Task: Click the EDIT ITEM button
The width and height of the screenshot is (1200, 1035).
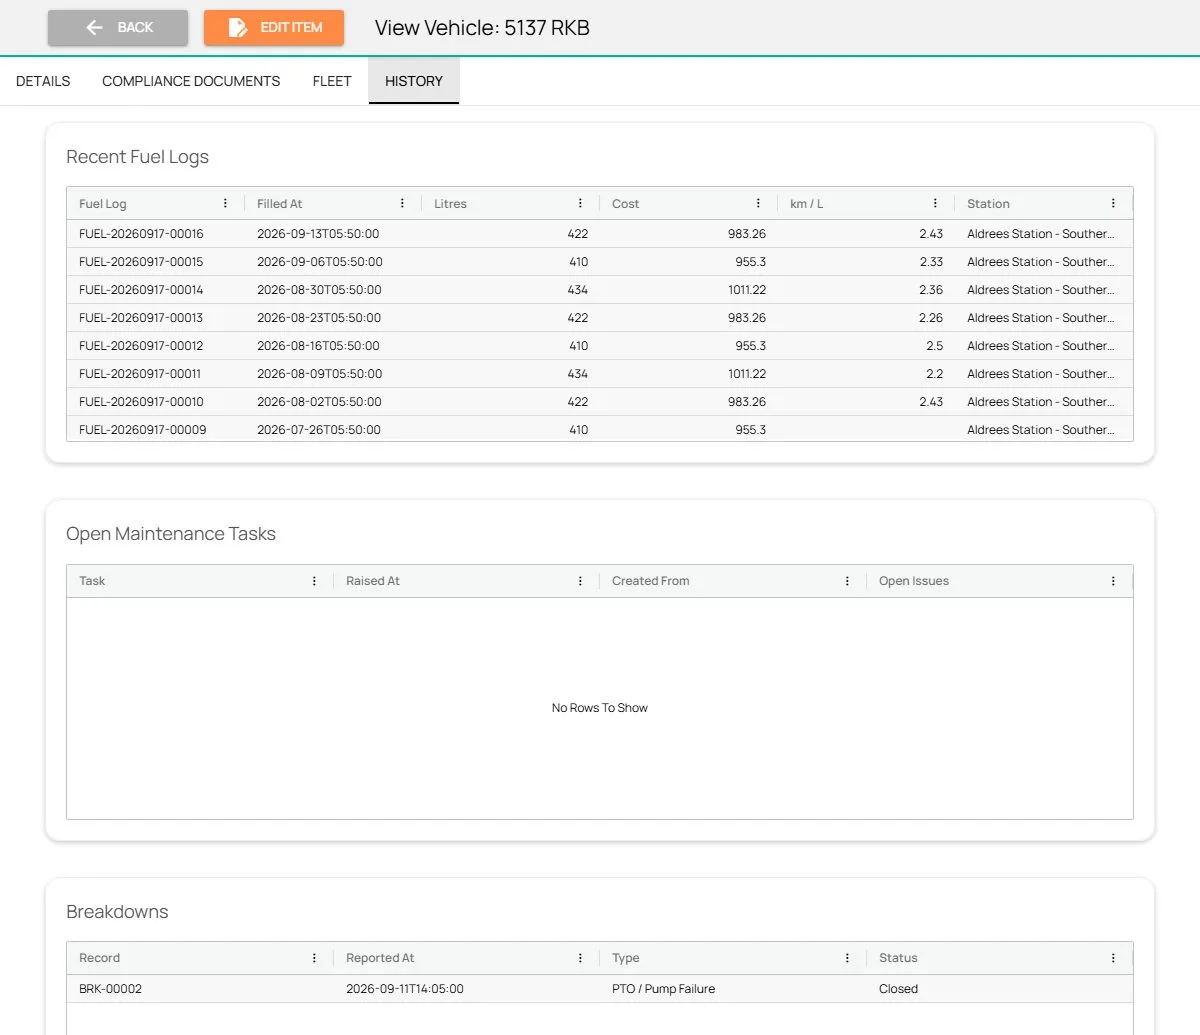Action: tap(274, 28)
